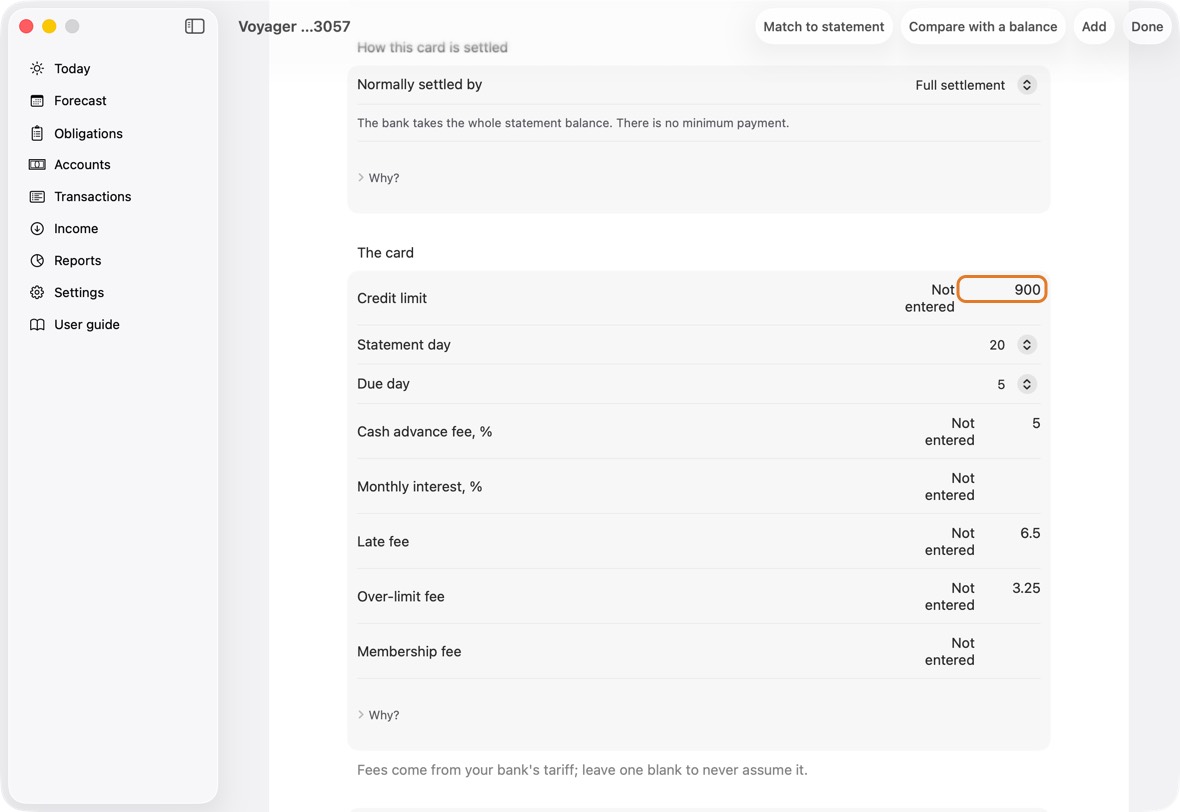Open User guide via its book icon

(37, 324)
